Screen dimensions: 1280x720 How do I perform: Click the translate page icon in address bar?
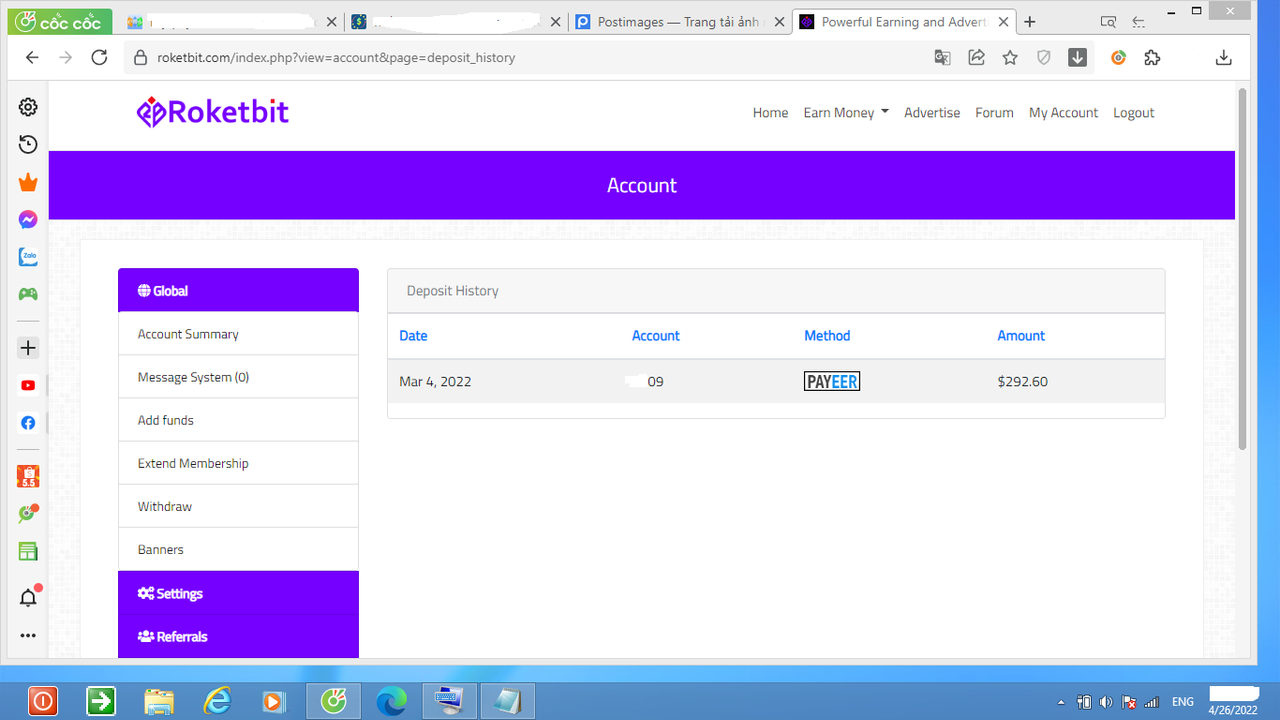click(x=942, y=58)
